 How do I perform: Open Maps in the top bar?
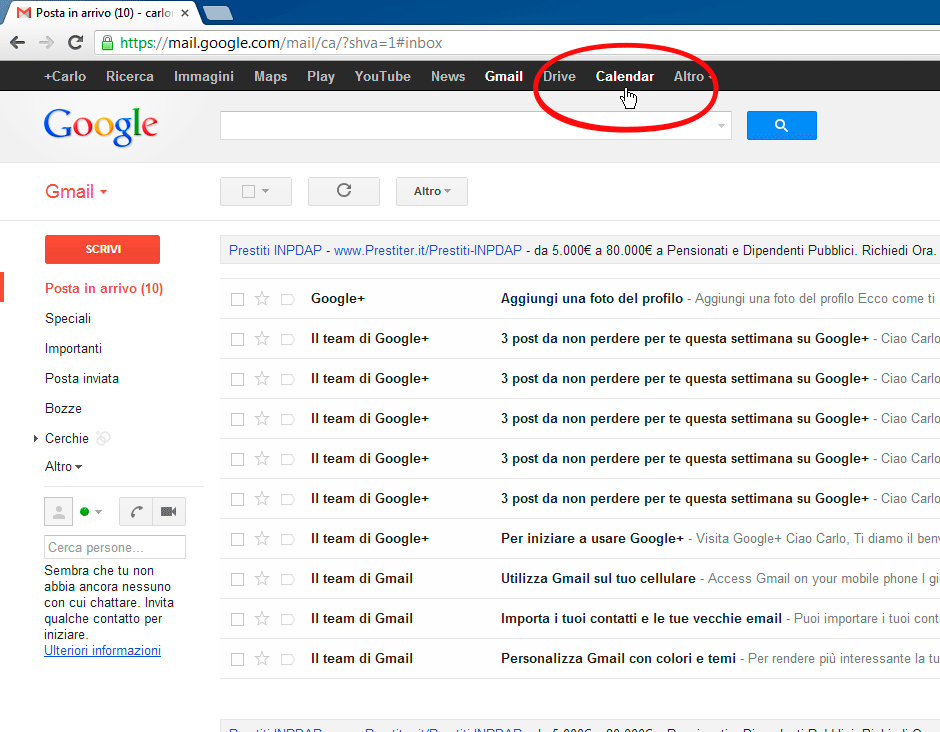[x=270, y=77]
